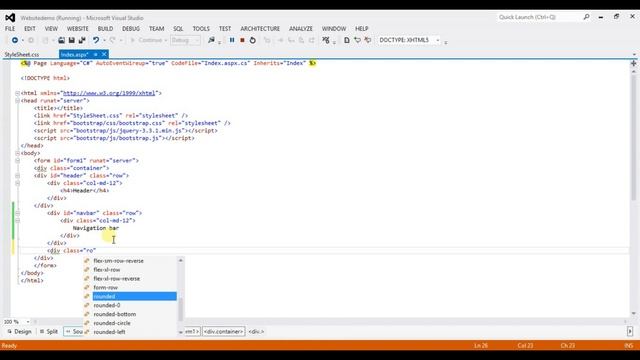This screenshot has width=640, height=360.
Task: Follow the www.w3.org xhtml link
Action: click(109, 93)
